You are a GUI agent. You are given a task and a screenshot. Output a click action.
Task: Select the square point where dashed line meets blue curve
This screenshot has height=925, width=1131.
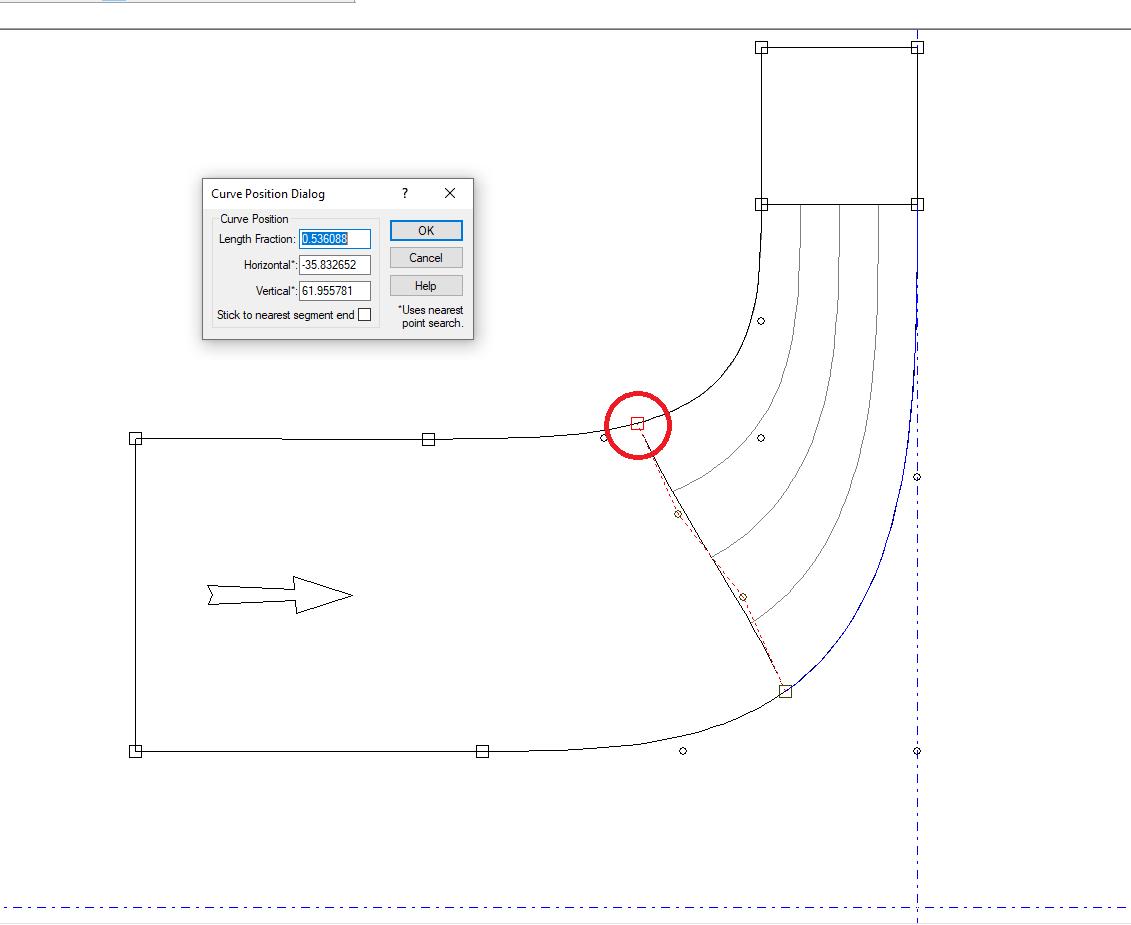pos(785,691)
